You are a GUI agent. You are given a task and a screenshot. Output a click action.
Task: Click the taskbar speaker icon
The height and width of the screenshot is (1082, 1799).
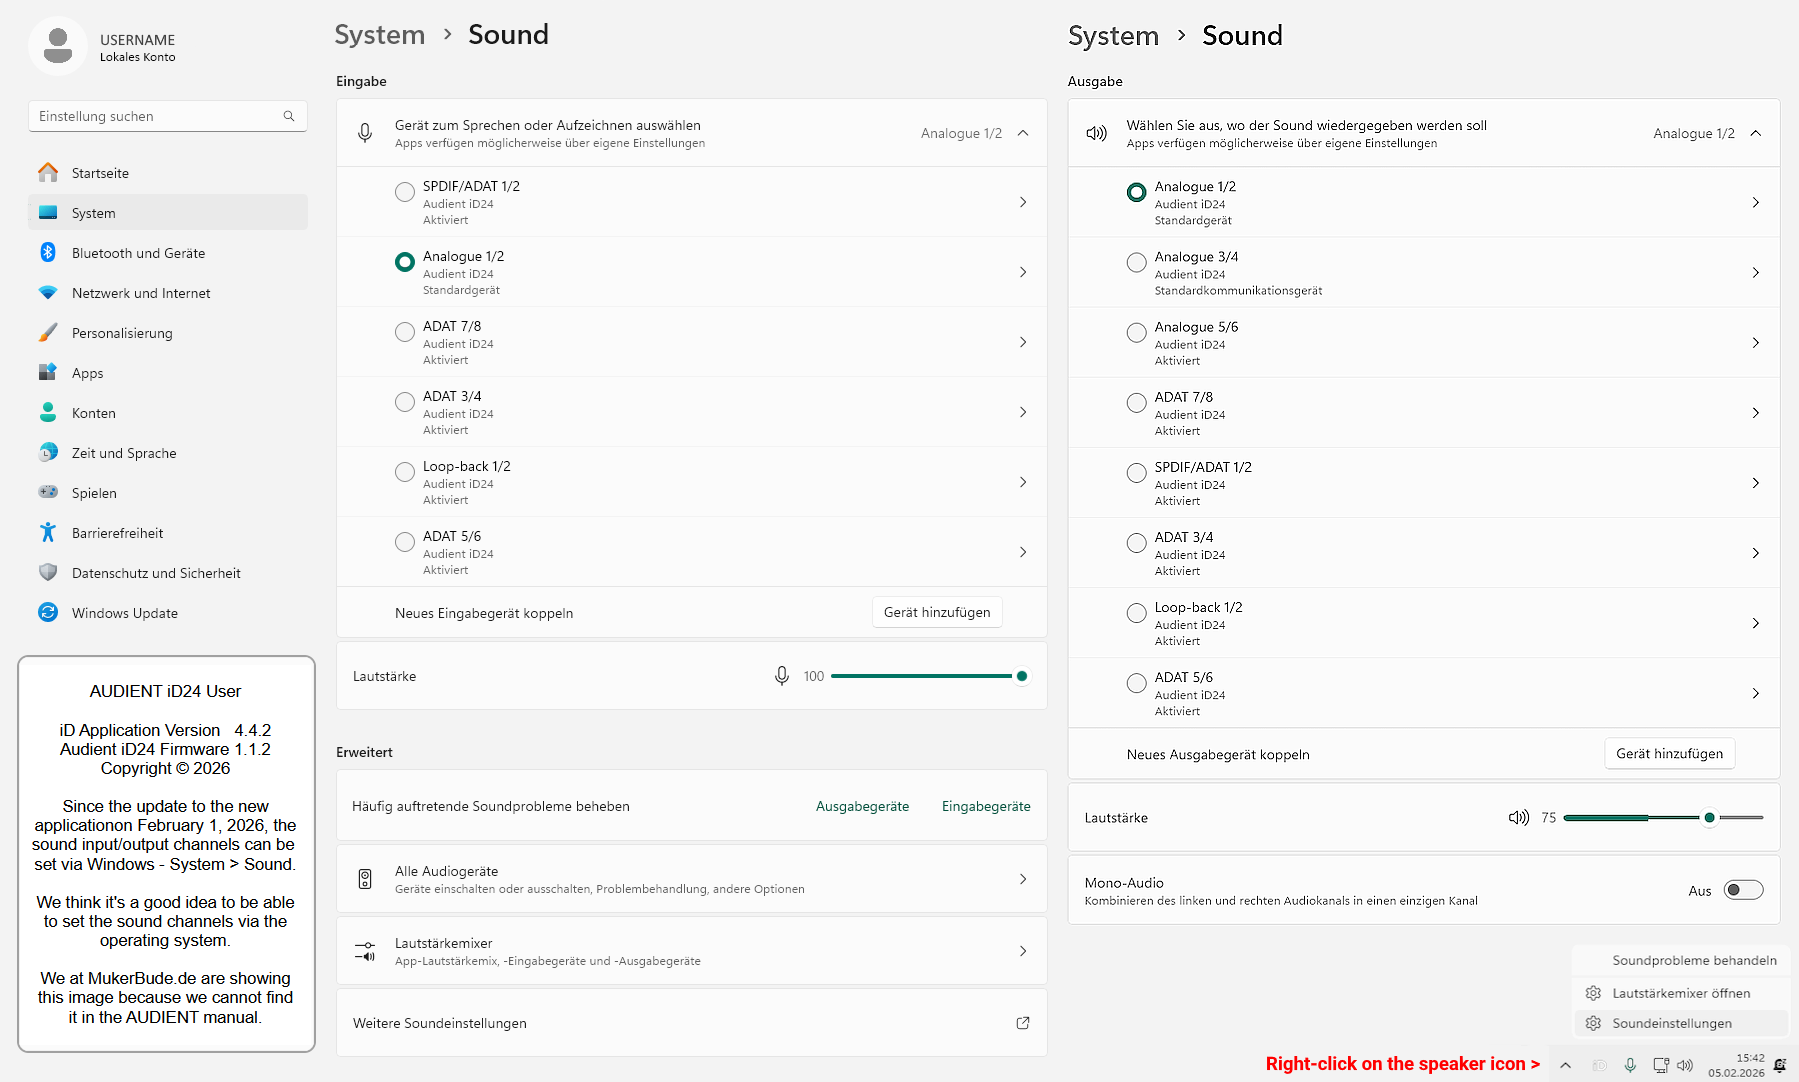coord(1685,1065)
